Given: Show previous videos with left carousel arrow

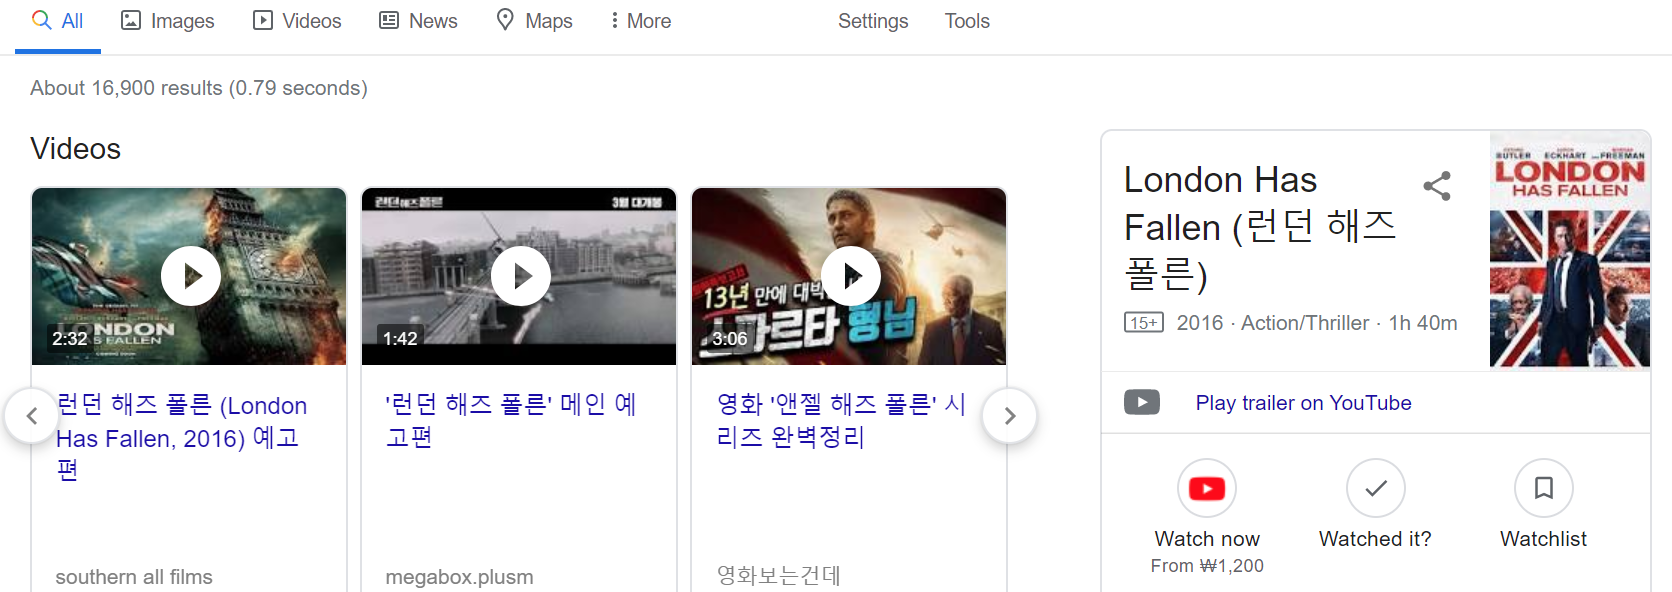Looking at the screenshot, I should (32, 416).
